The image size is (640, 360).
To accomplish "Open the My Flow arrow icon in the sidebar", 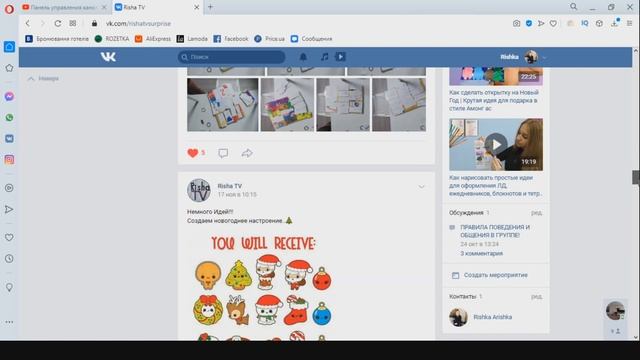I will click(x=9, y=209).
